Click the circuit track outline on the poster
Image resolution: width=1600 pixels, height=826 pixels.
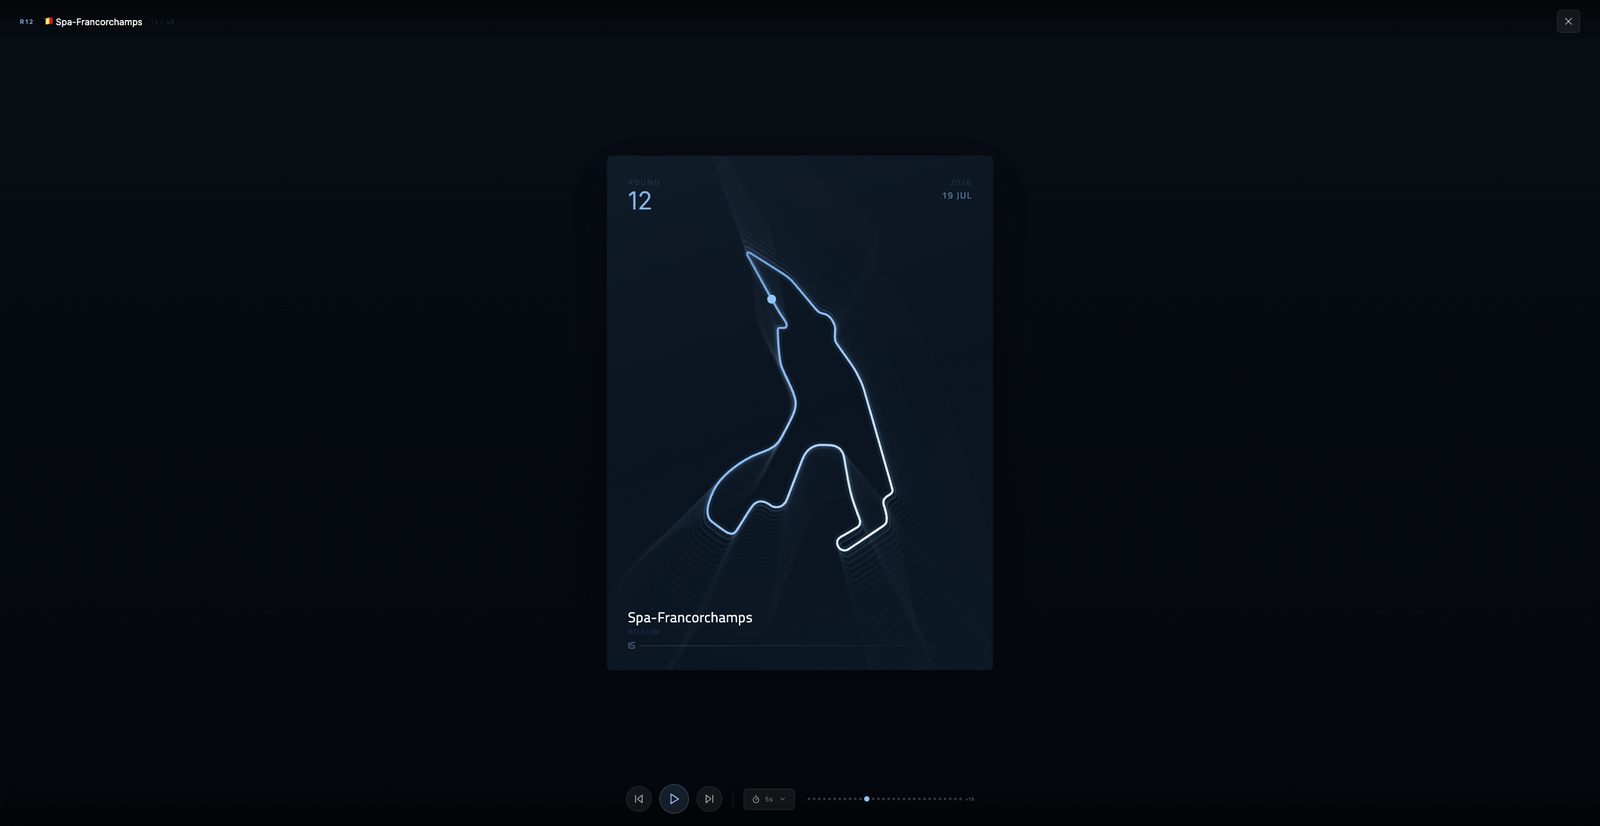coord(800,400)
